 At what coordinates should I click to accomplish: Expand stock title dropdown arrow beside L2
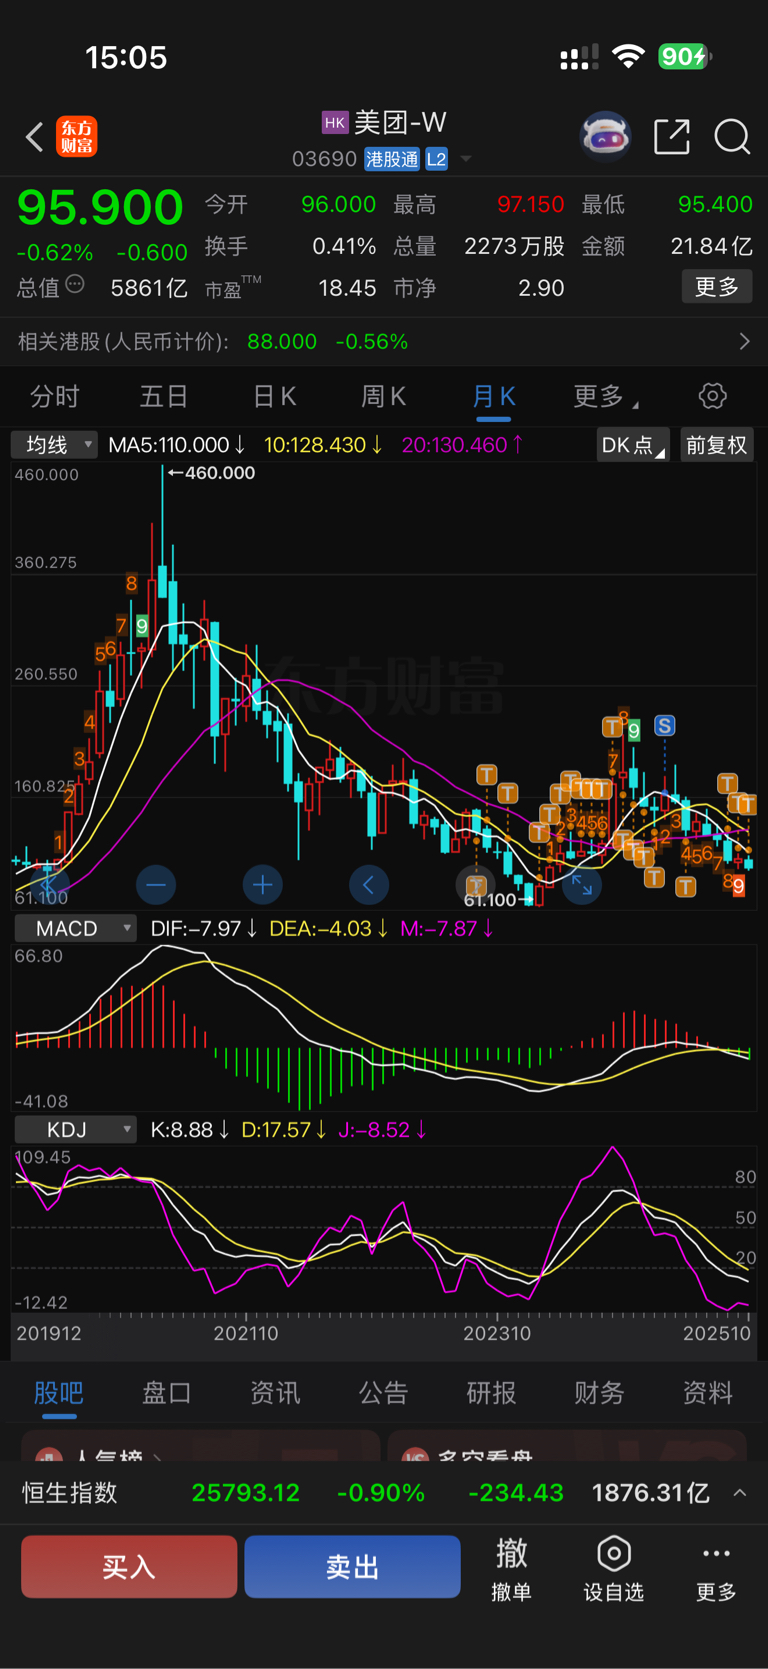(466, 159)
